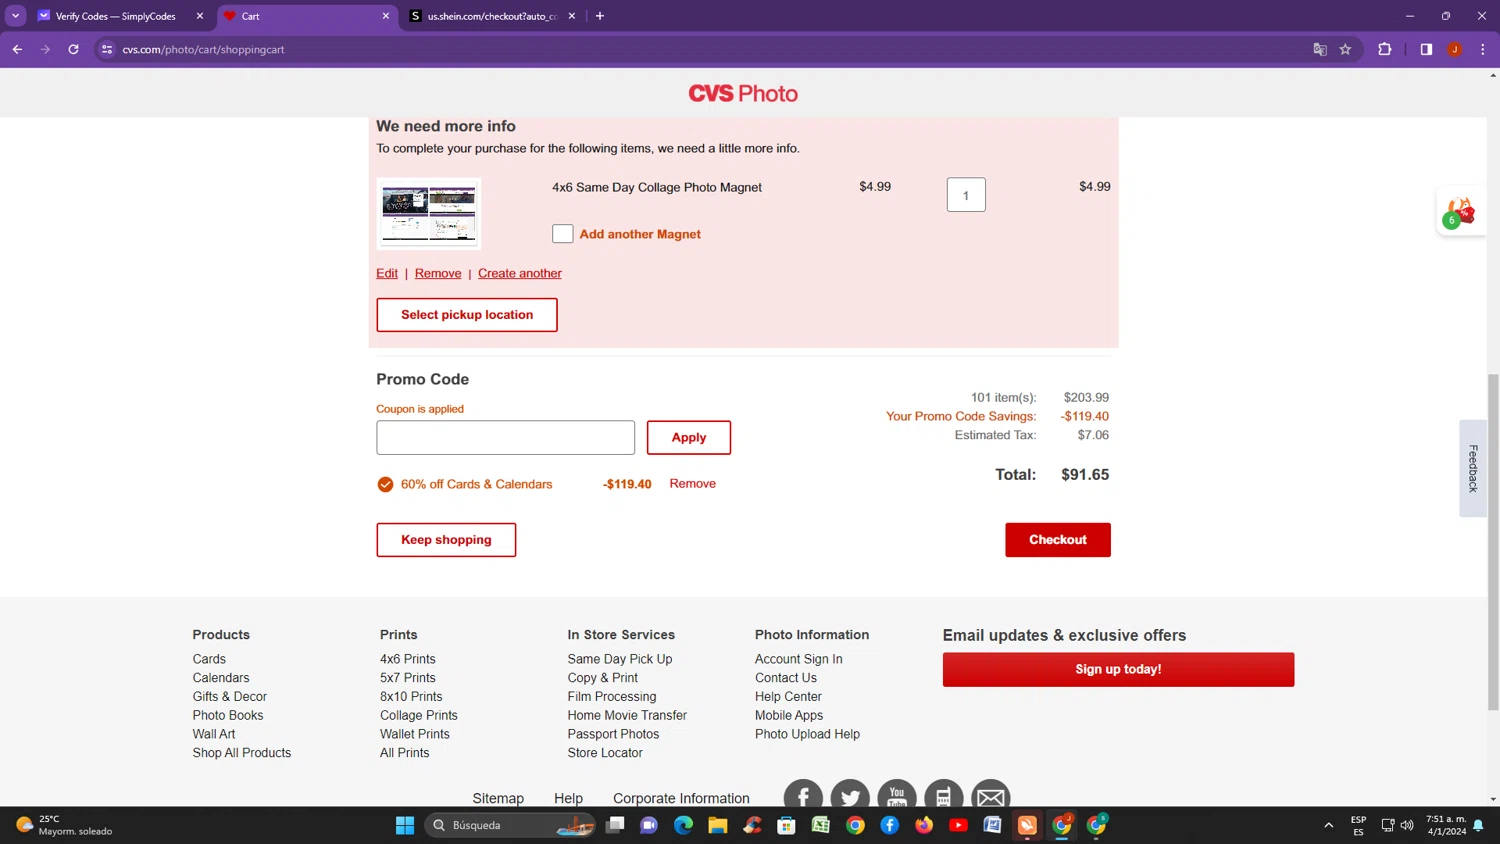The height and width of the screenshot is (844, 1500).
Task: Open Chrome three-dot menu
Action: point(1482,49)
